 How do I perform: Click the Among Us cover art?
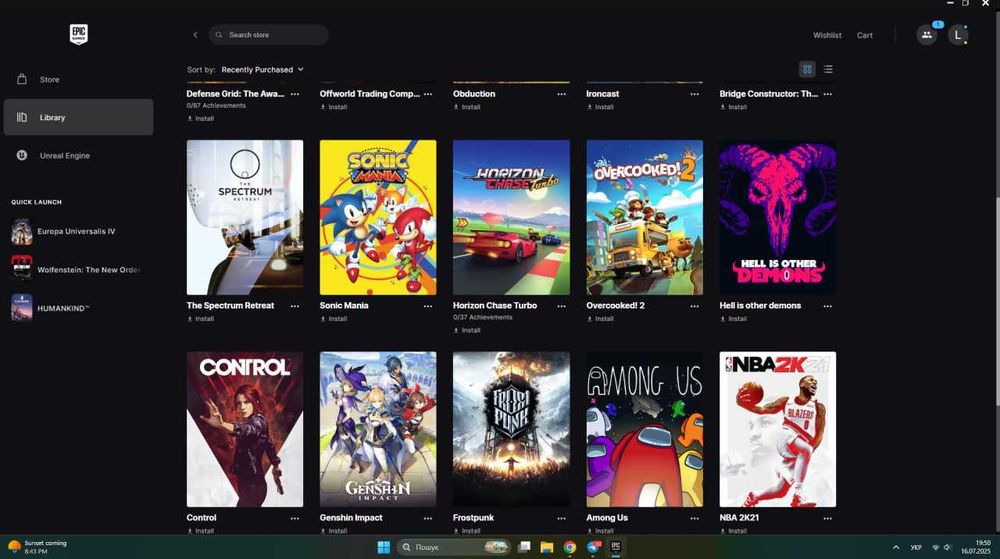645,430
